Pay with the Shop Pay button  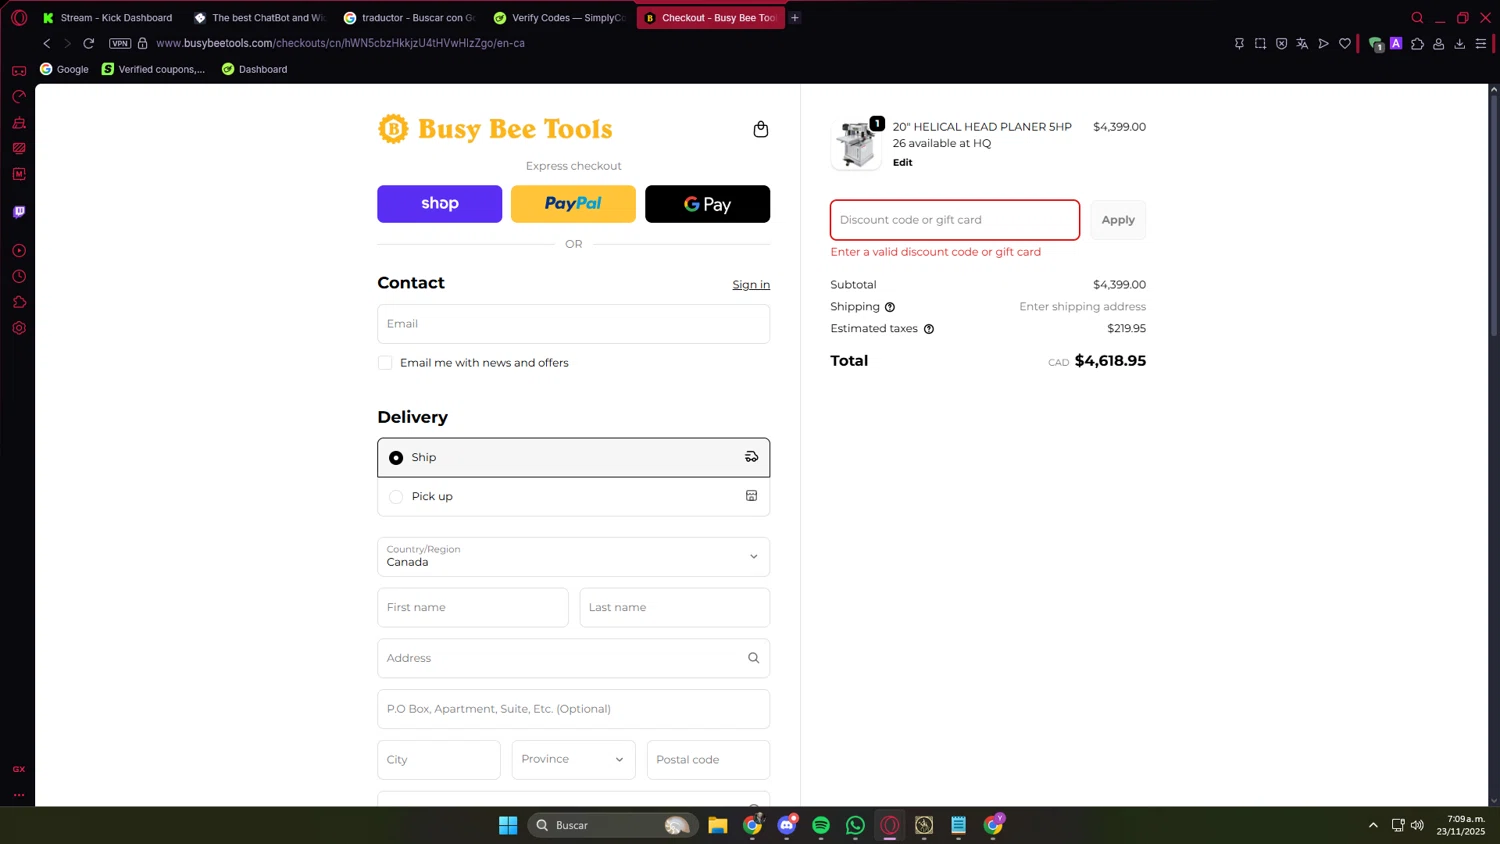439,204
